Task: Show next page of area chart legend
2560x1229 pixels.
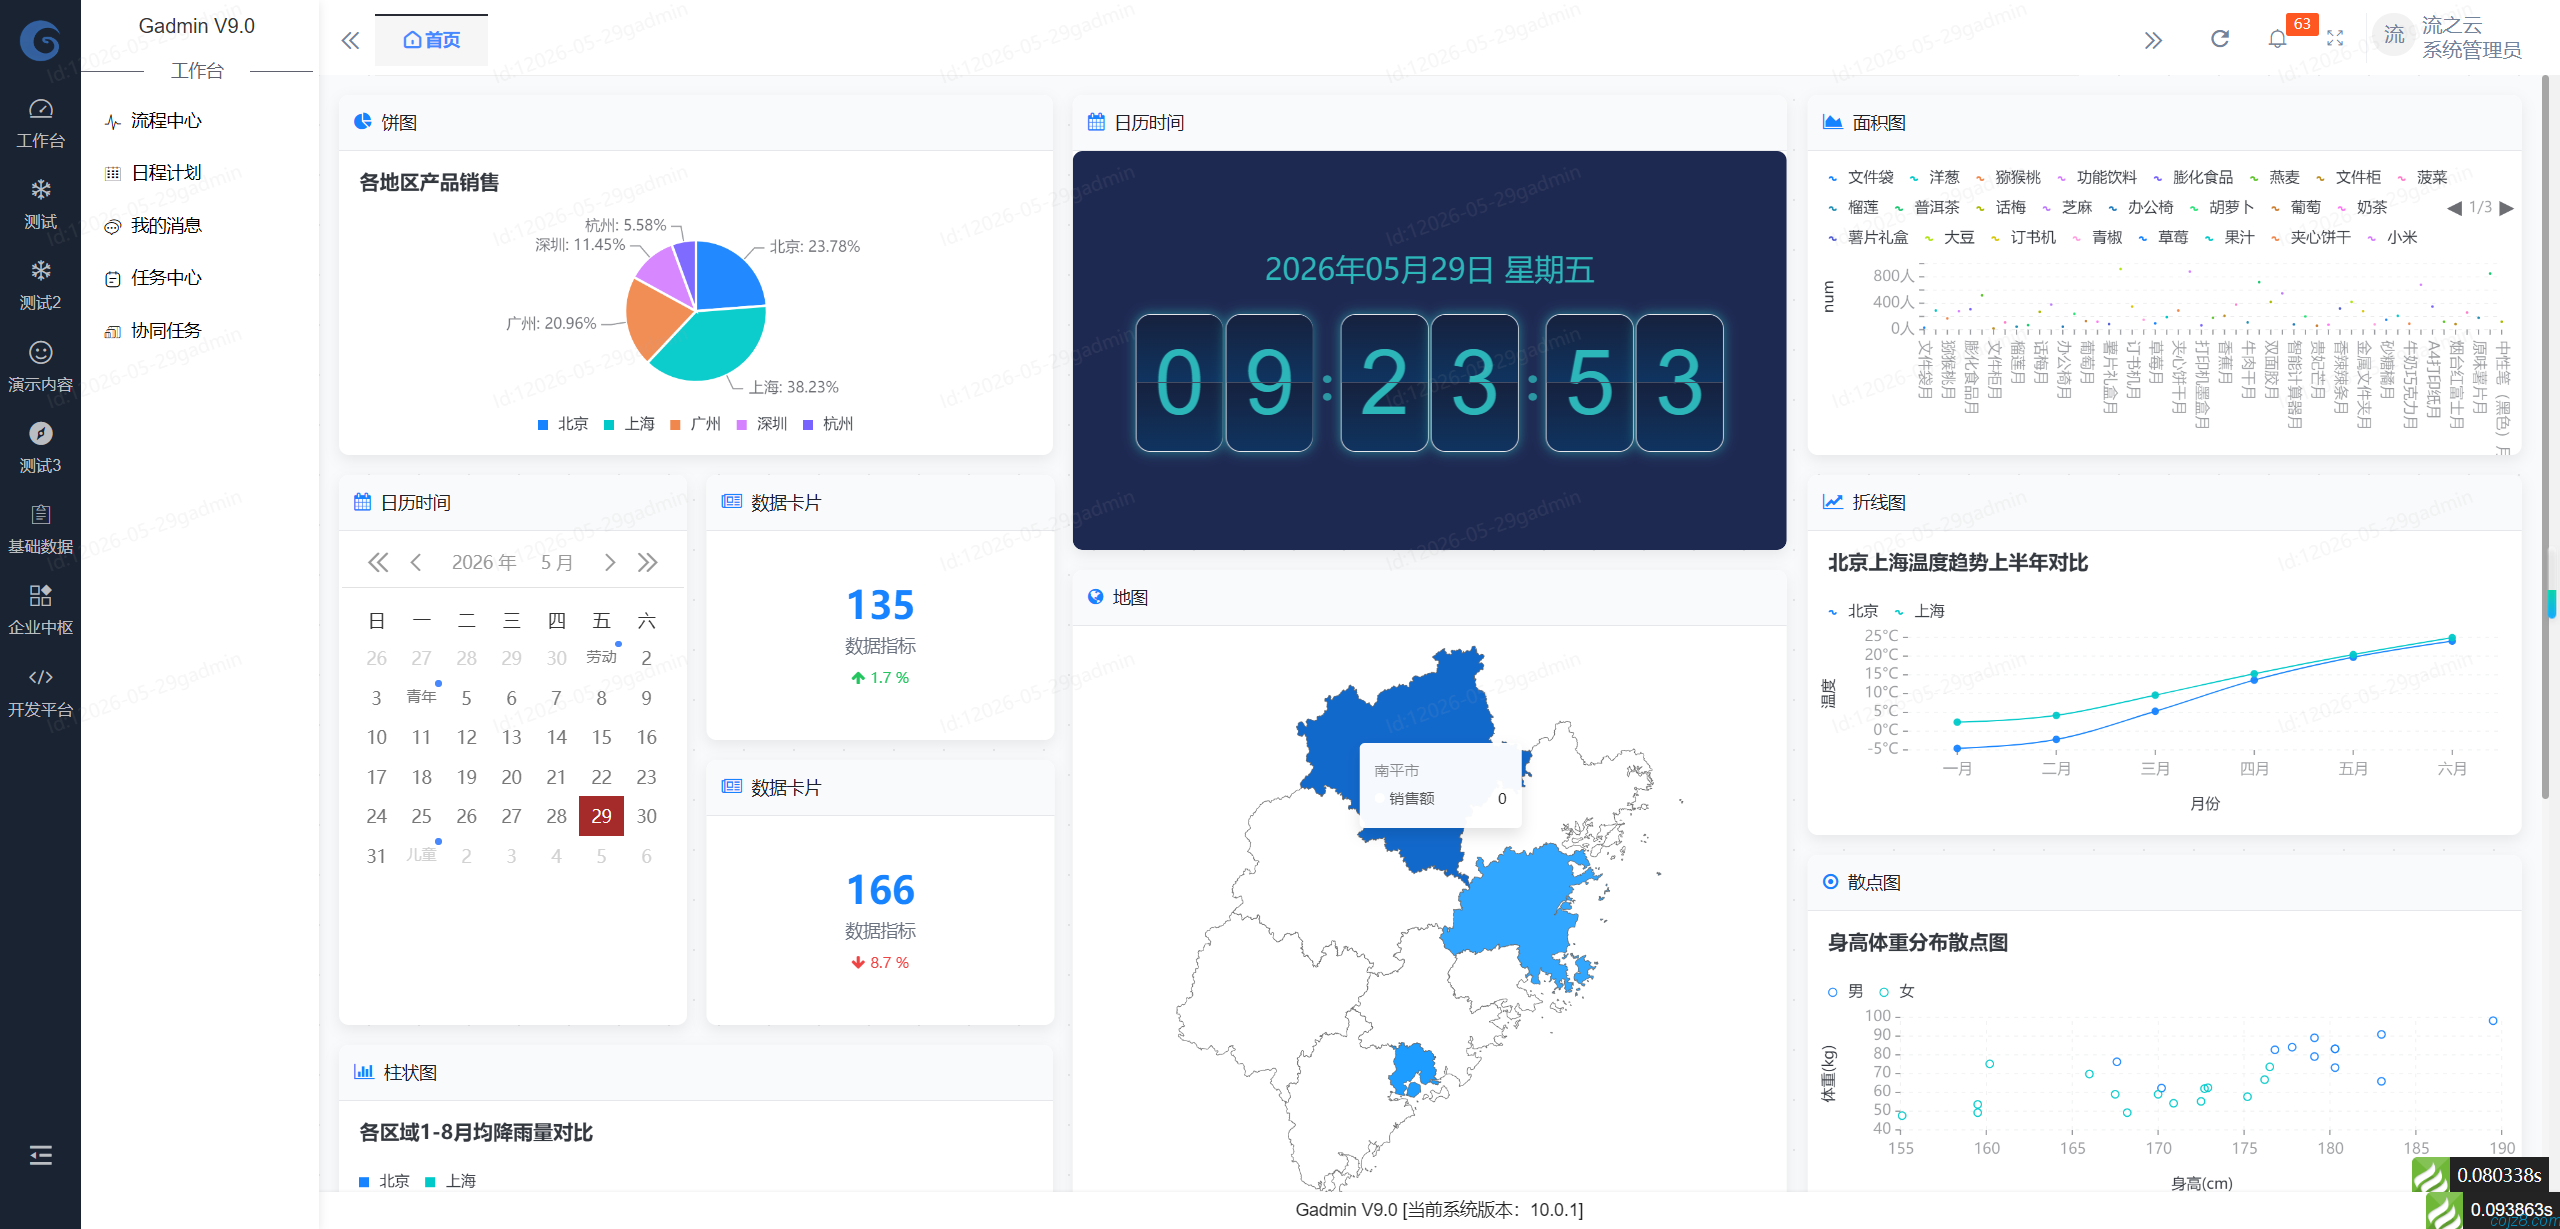Action: click(x=2506, y=208)
